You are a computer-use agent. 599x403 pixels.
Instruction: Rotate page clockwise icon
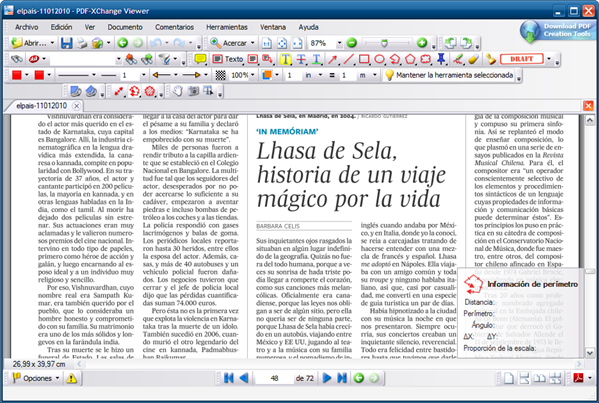(466, 43)
